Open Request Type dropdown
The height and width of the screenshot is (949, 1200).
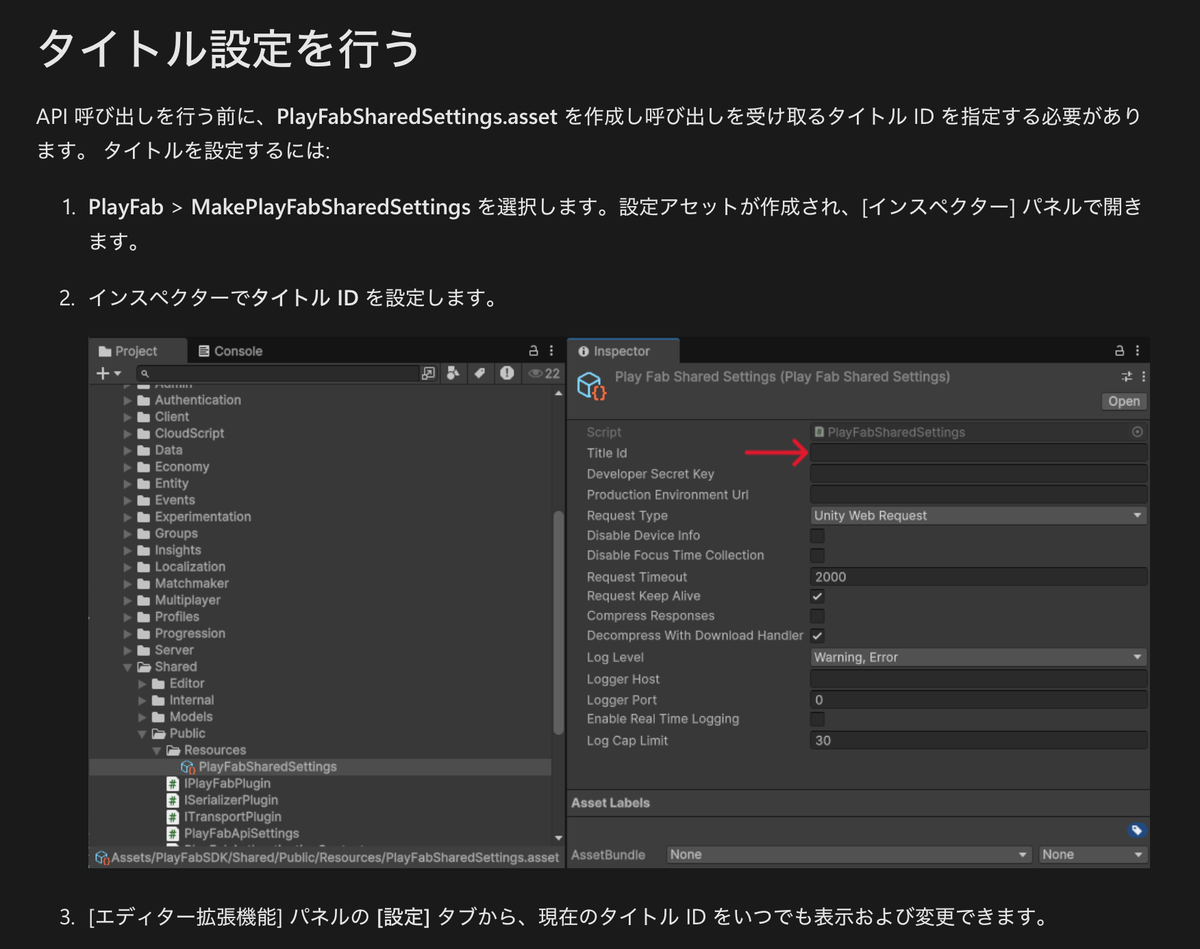(978, 516)
